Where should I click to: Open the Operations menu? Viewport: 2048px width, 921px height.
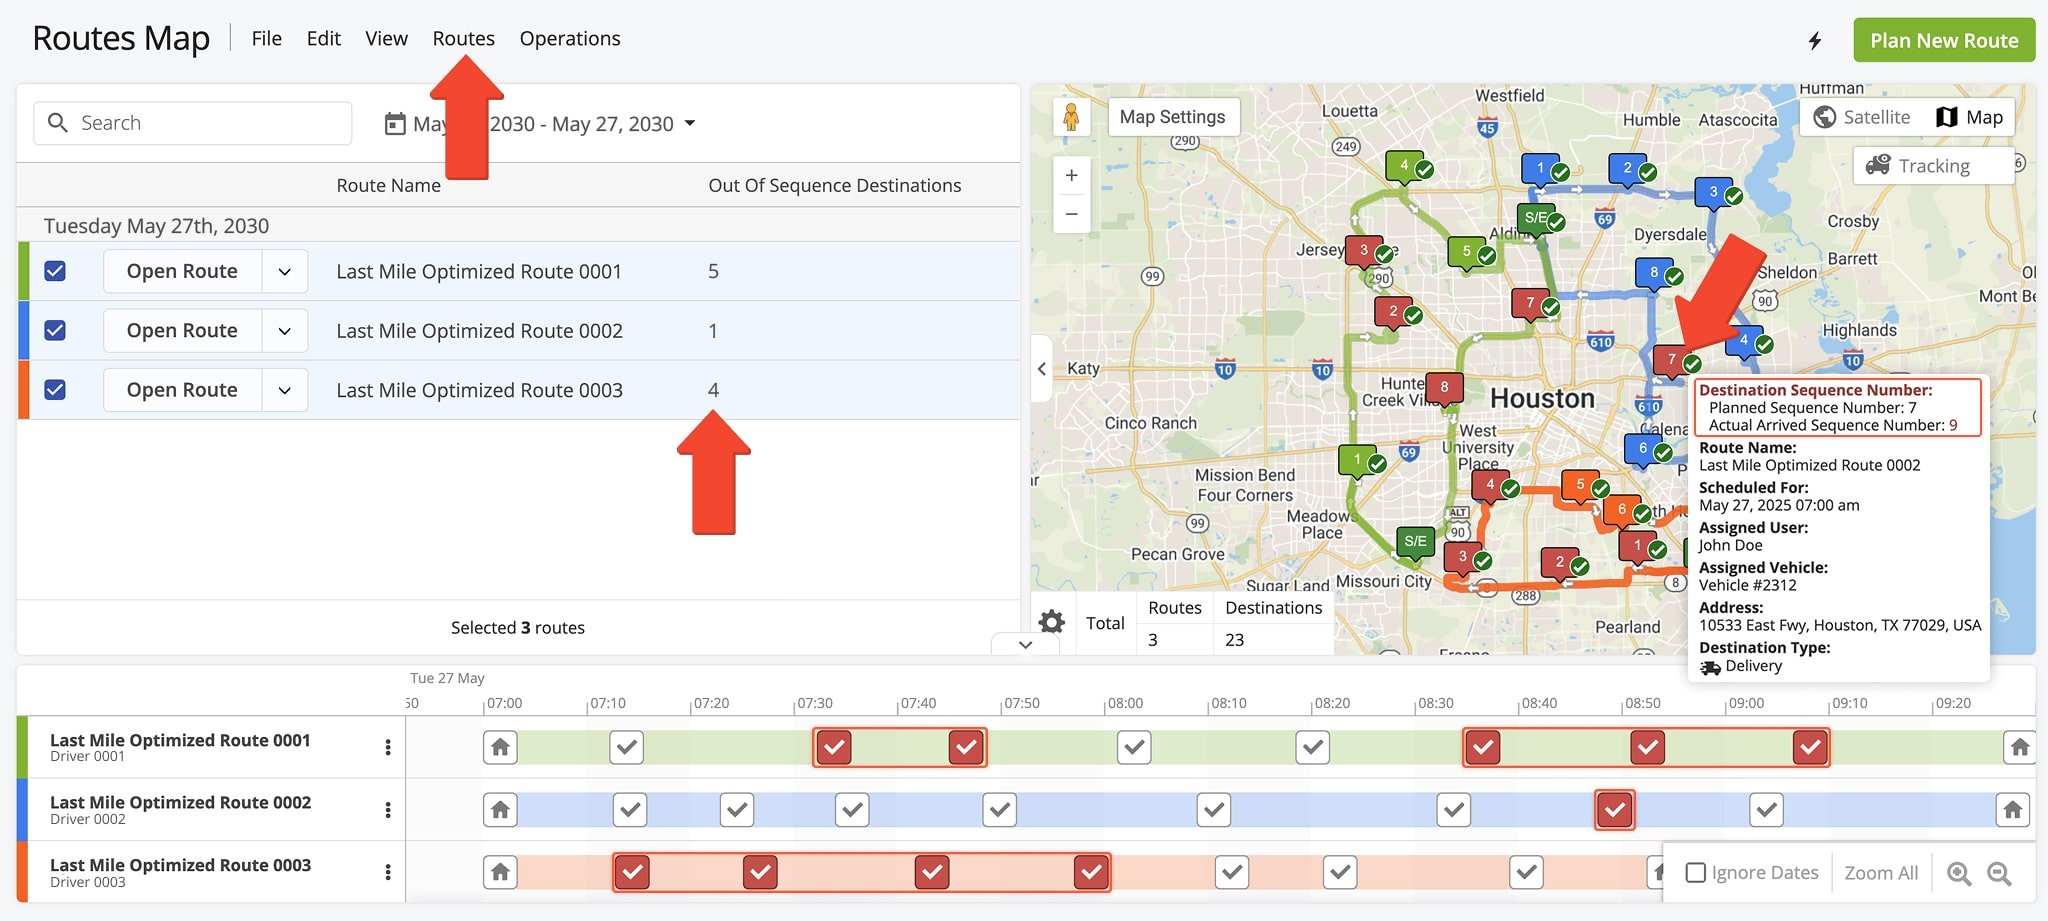pyautogui.click(x=570, y=38)
